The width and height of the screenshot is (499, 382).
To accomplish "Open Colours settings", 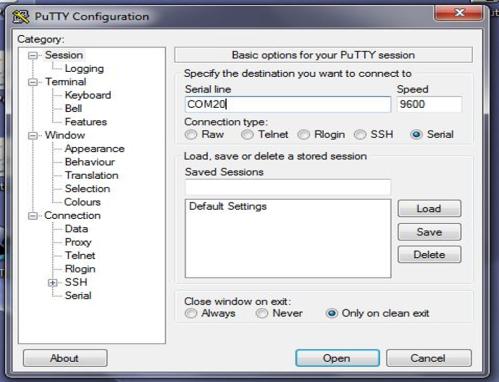I will click(x=82, y=202).
